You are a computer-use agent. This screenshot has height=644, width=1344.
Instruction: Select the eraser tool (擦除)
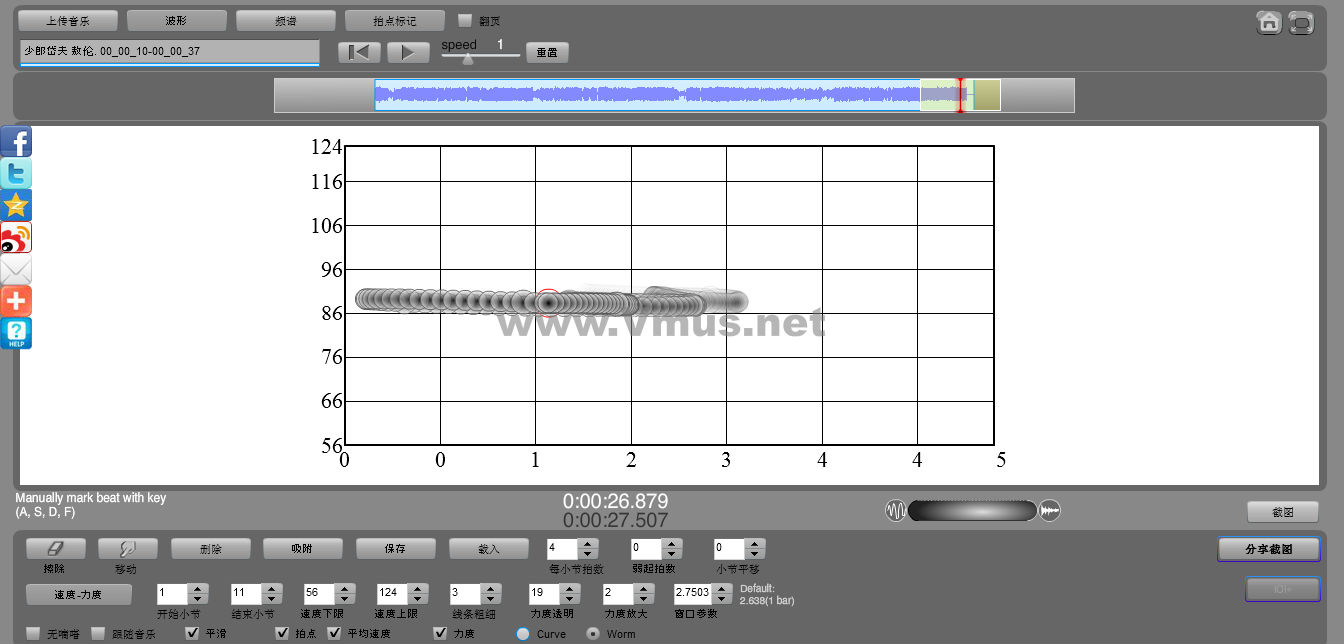[55, 549]
